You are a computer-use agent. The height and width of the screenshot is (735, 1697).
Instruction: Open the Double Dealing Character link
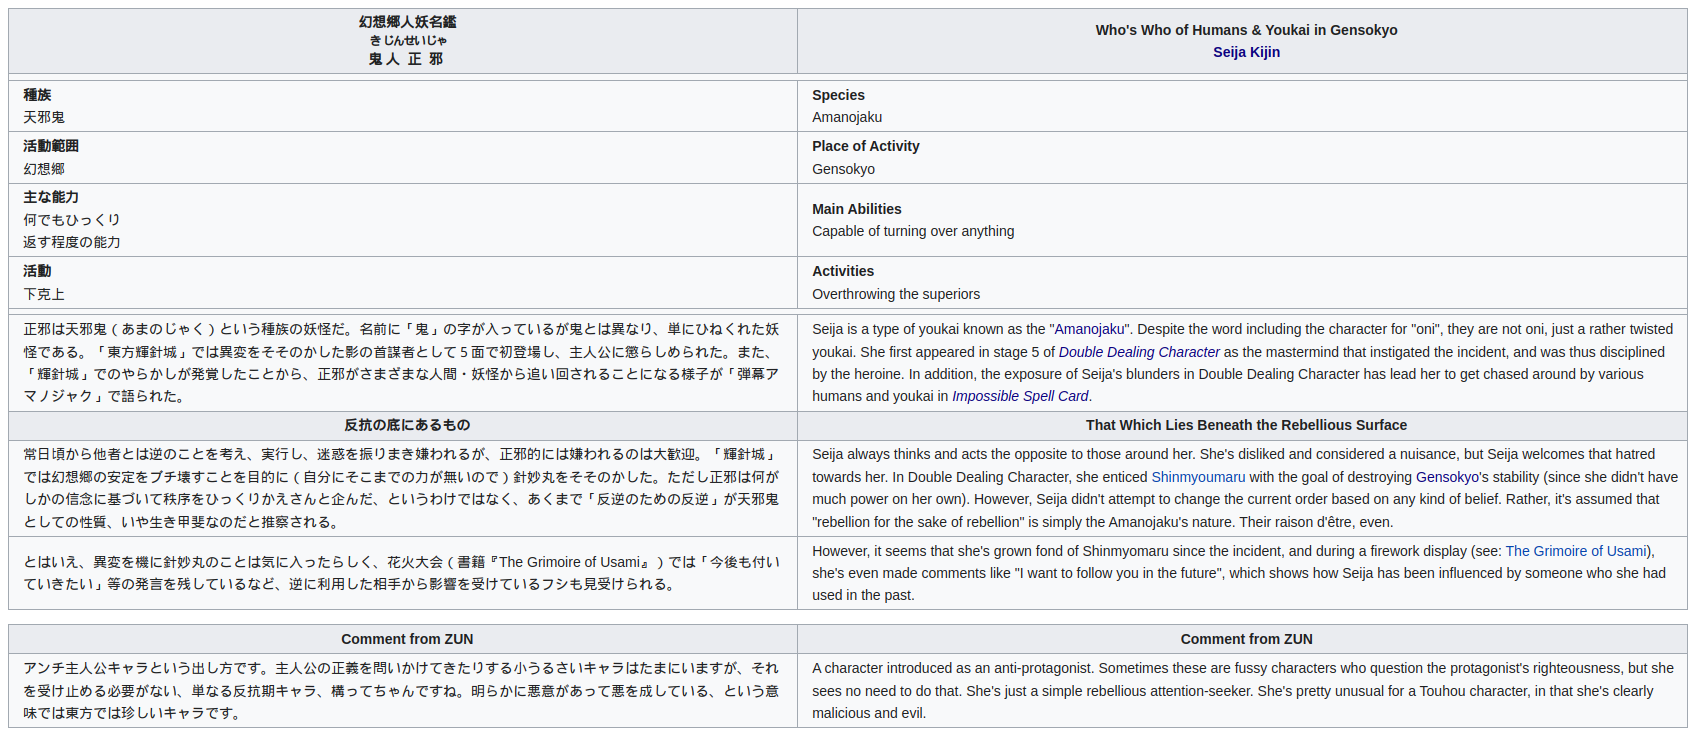click(x=1139, y=352)
